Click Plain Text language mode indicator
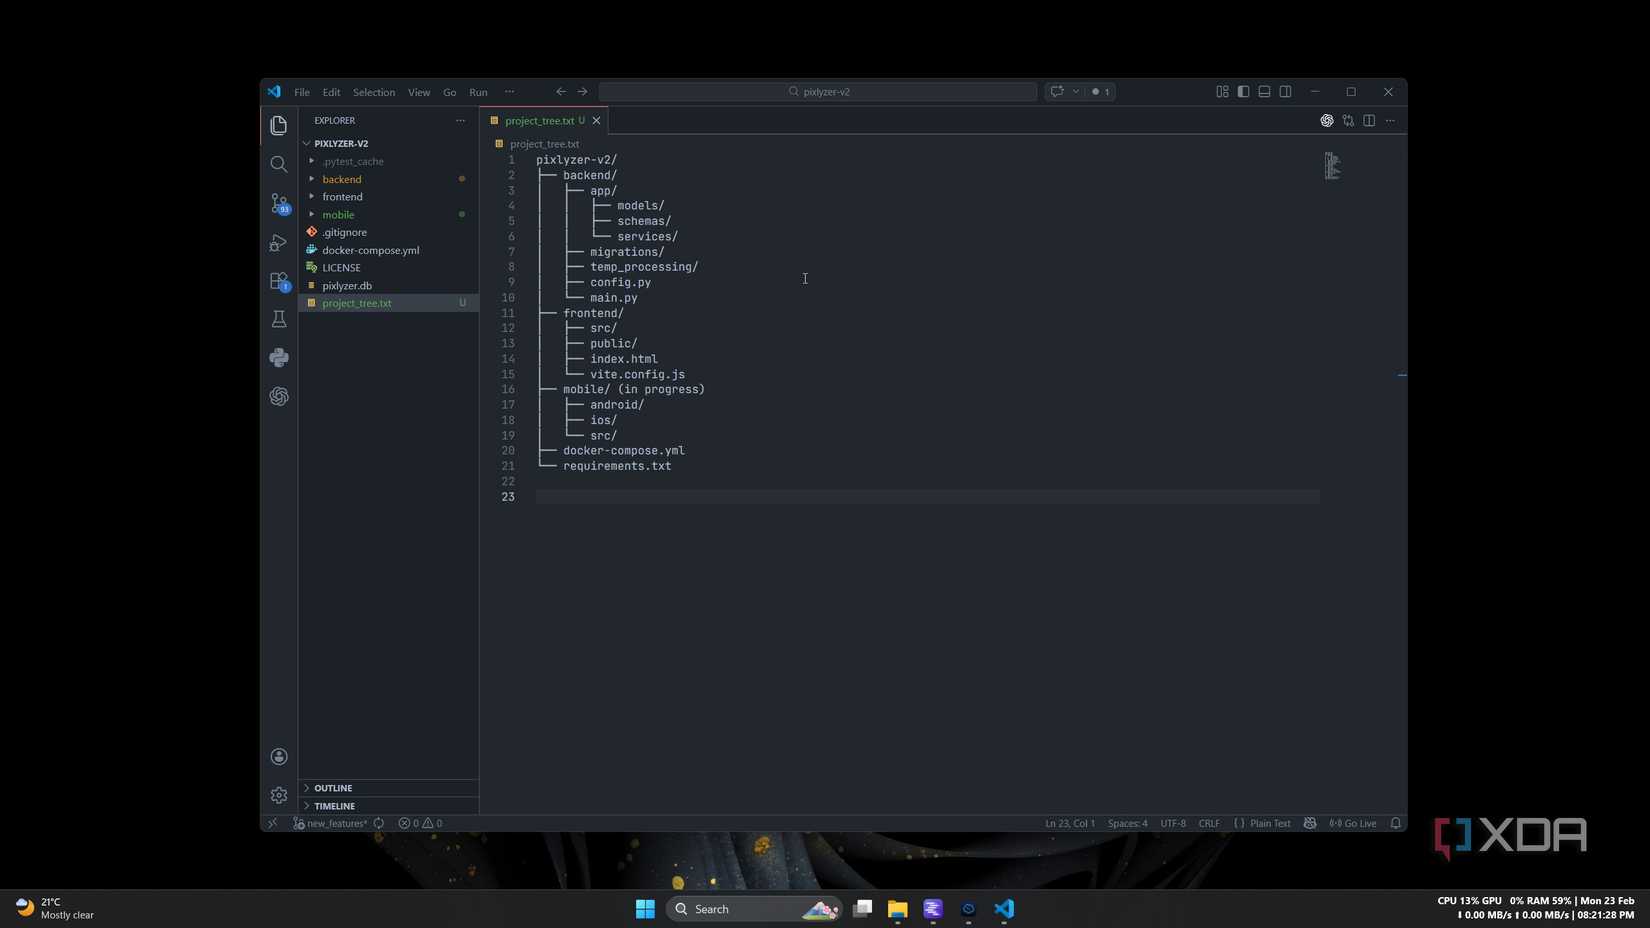This screenshot has height=928, width=1650. tap(1269, 823)
